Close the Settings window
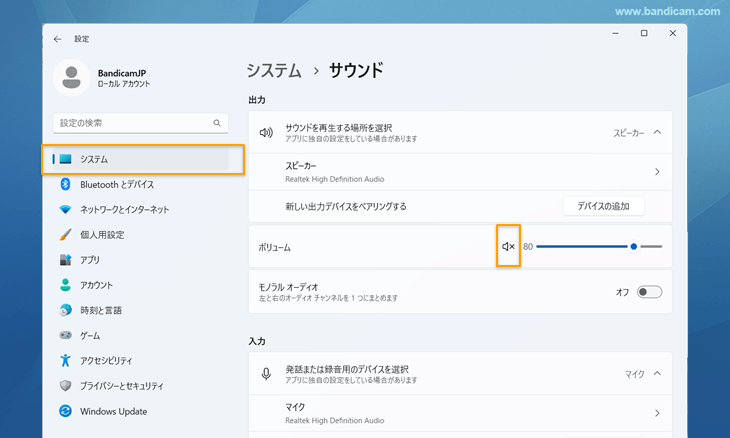The height and width of the screenshot is (438, 730). coord(673,34)
